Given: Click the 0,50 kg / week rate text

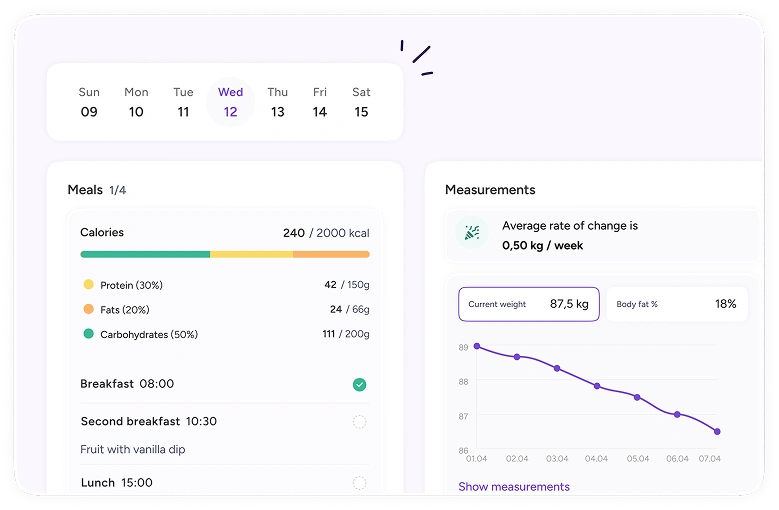Looking at the screenshot, I should click(543, 245).
